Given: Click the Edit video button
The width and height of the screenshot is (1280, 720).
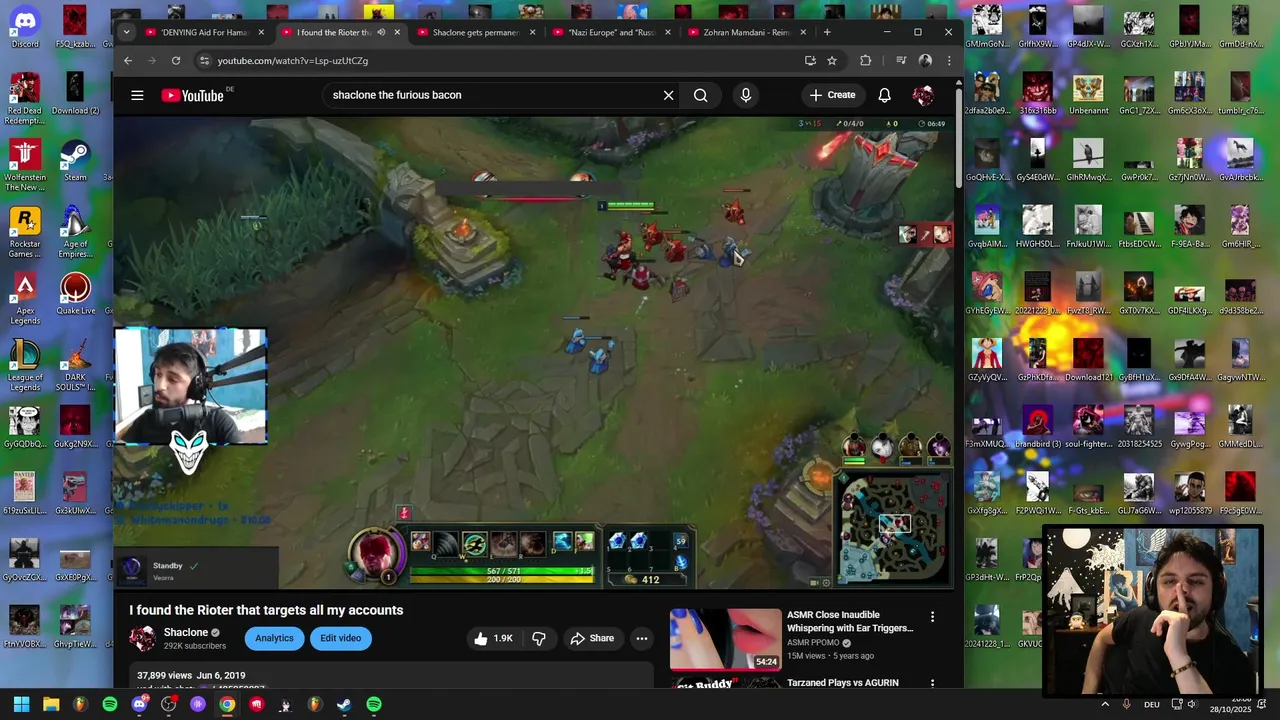Looking at the screenshot, I should click(x=341, y=638).
